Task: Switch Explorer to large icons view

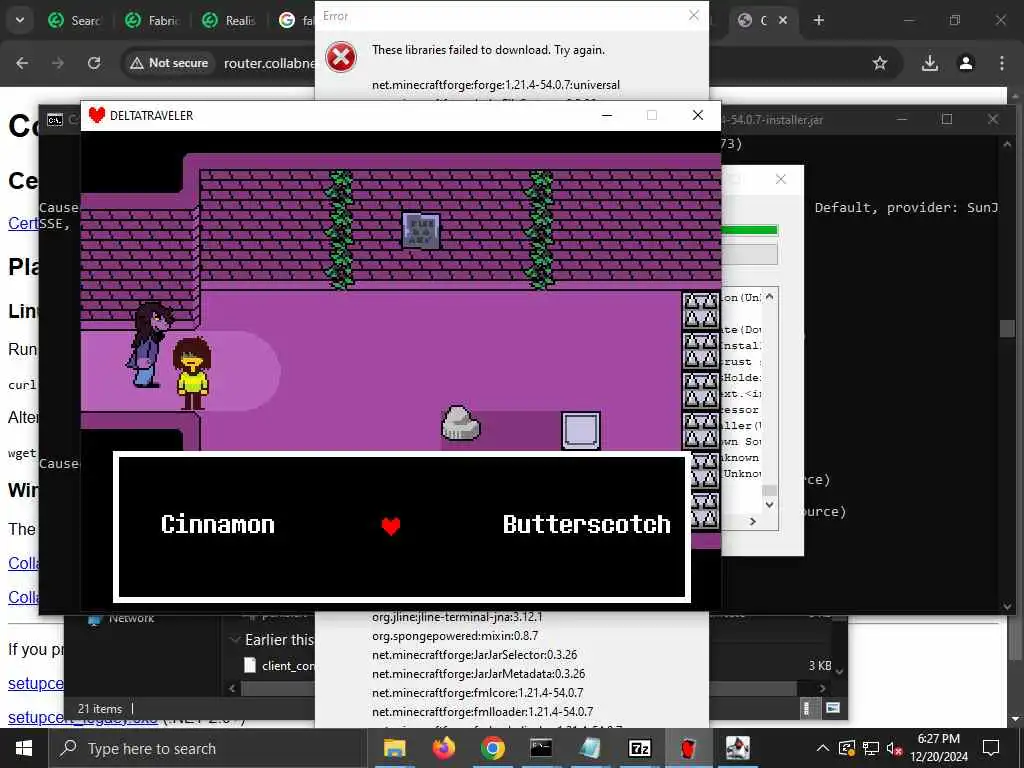Action: point(833,708)
